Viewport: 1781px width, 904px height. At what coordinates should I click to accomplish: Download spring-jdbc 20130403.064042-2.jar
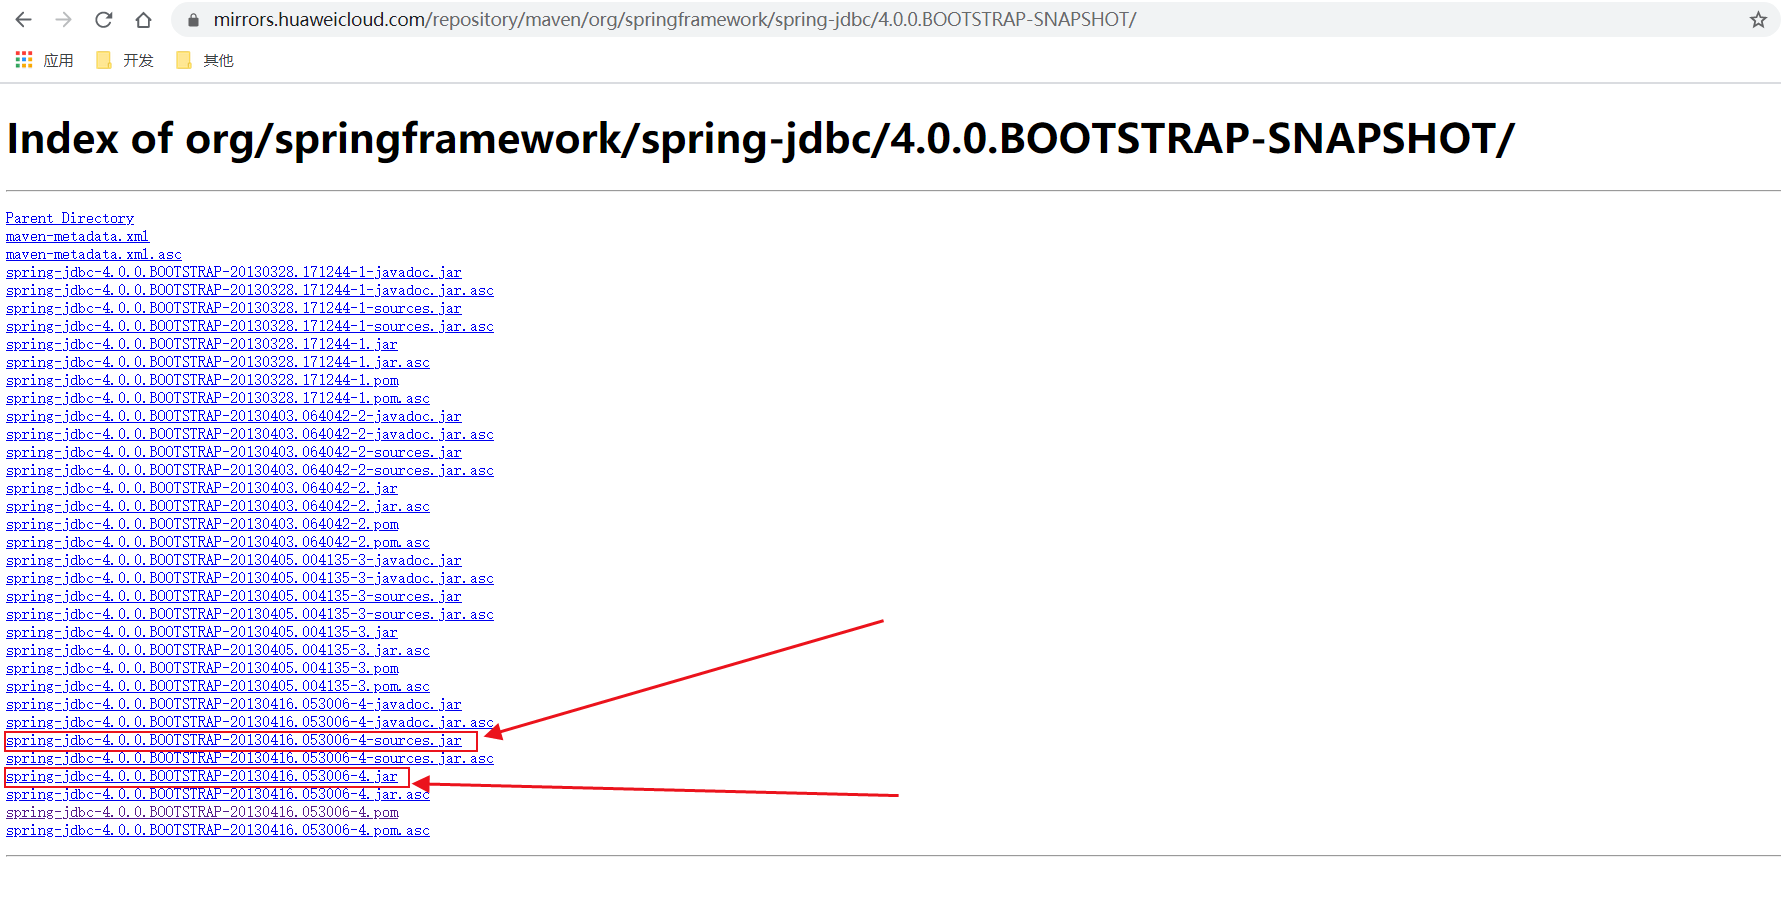point(202,488)
